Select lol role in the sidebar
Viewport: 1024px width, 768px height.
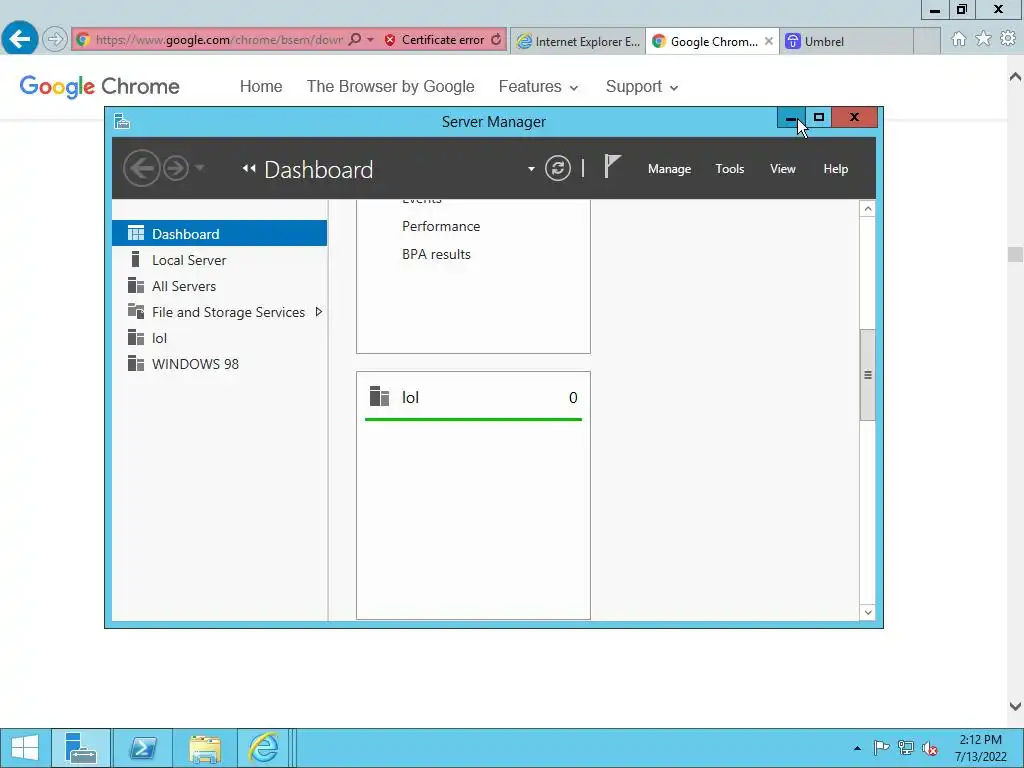(219, 338)
